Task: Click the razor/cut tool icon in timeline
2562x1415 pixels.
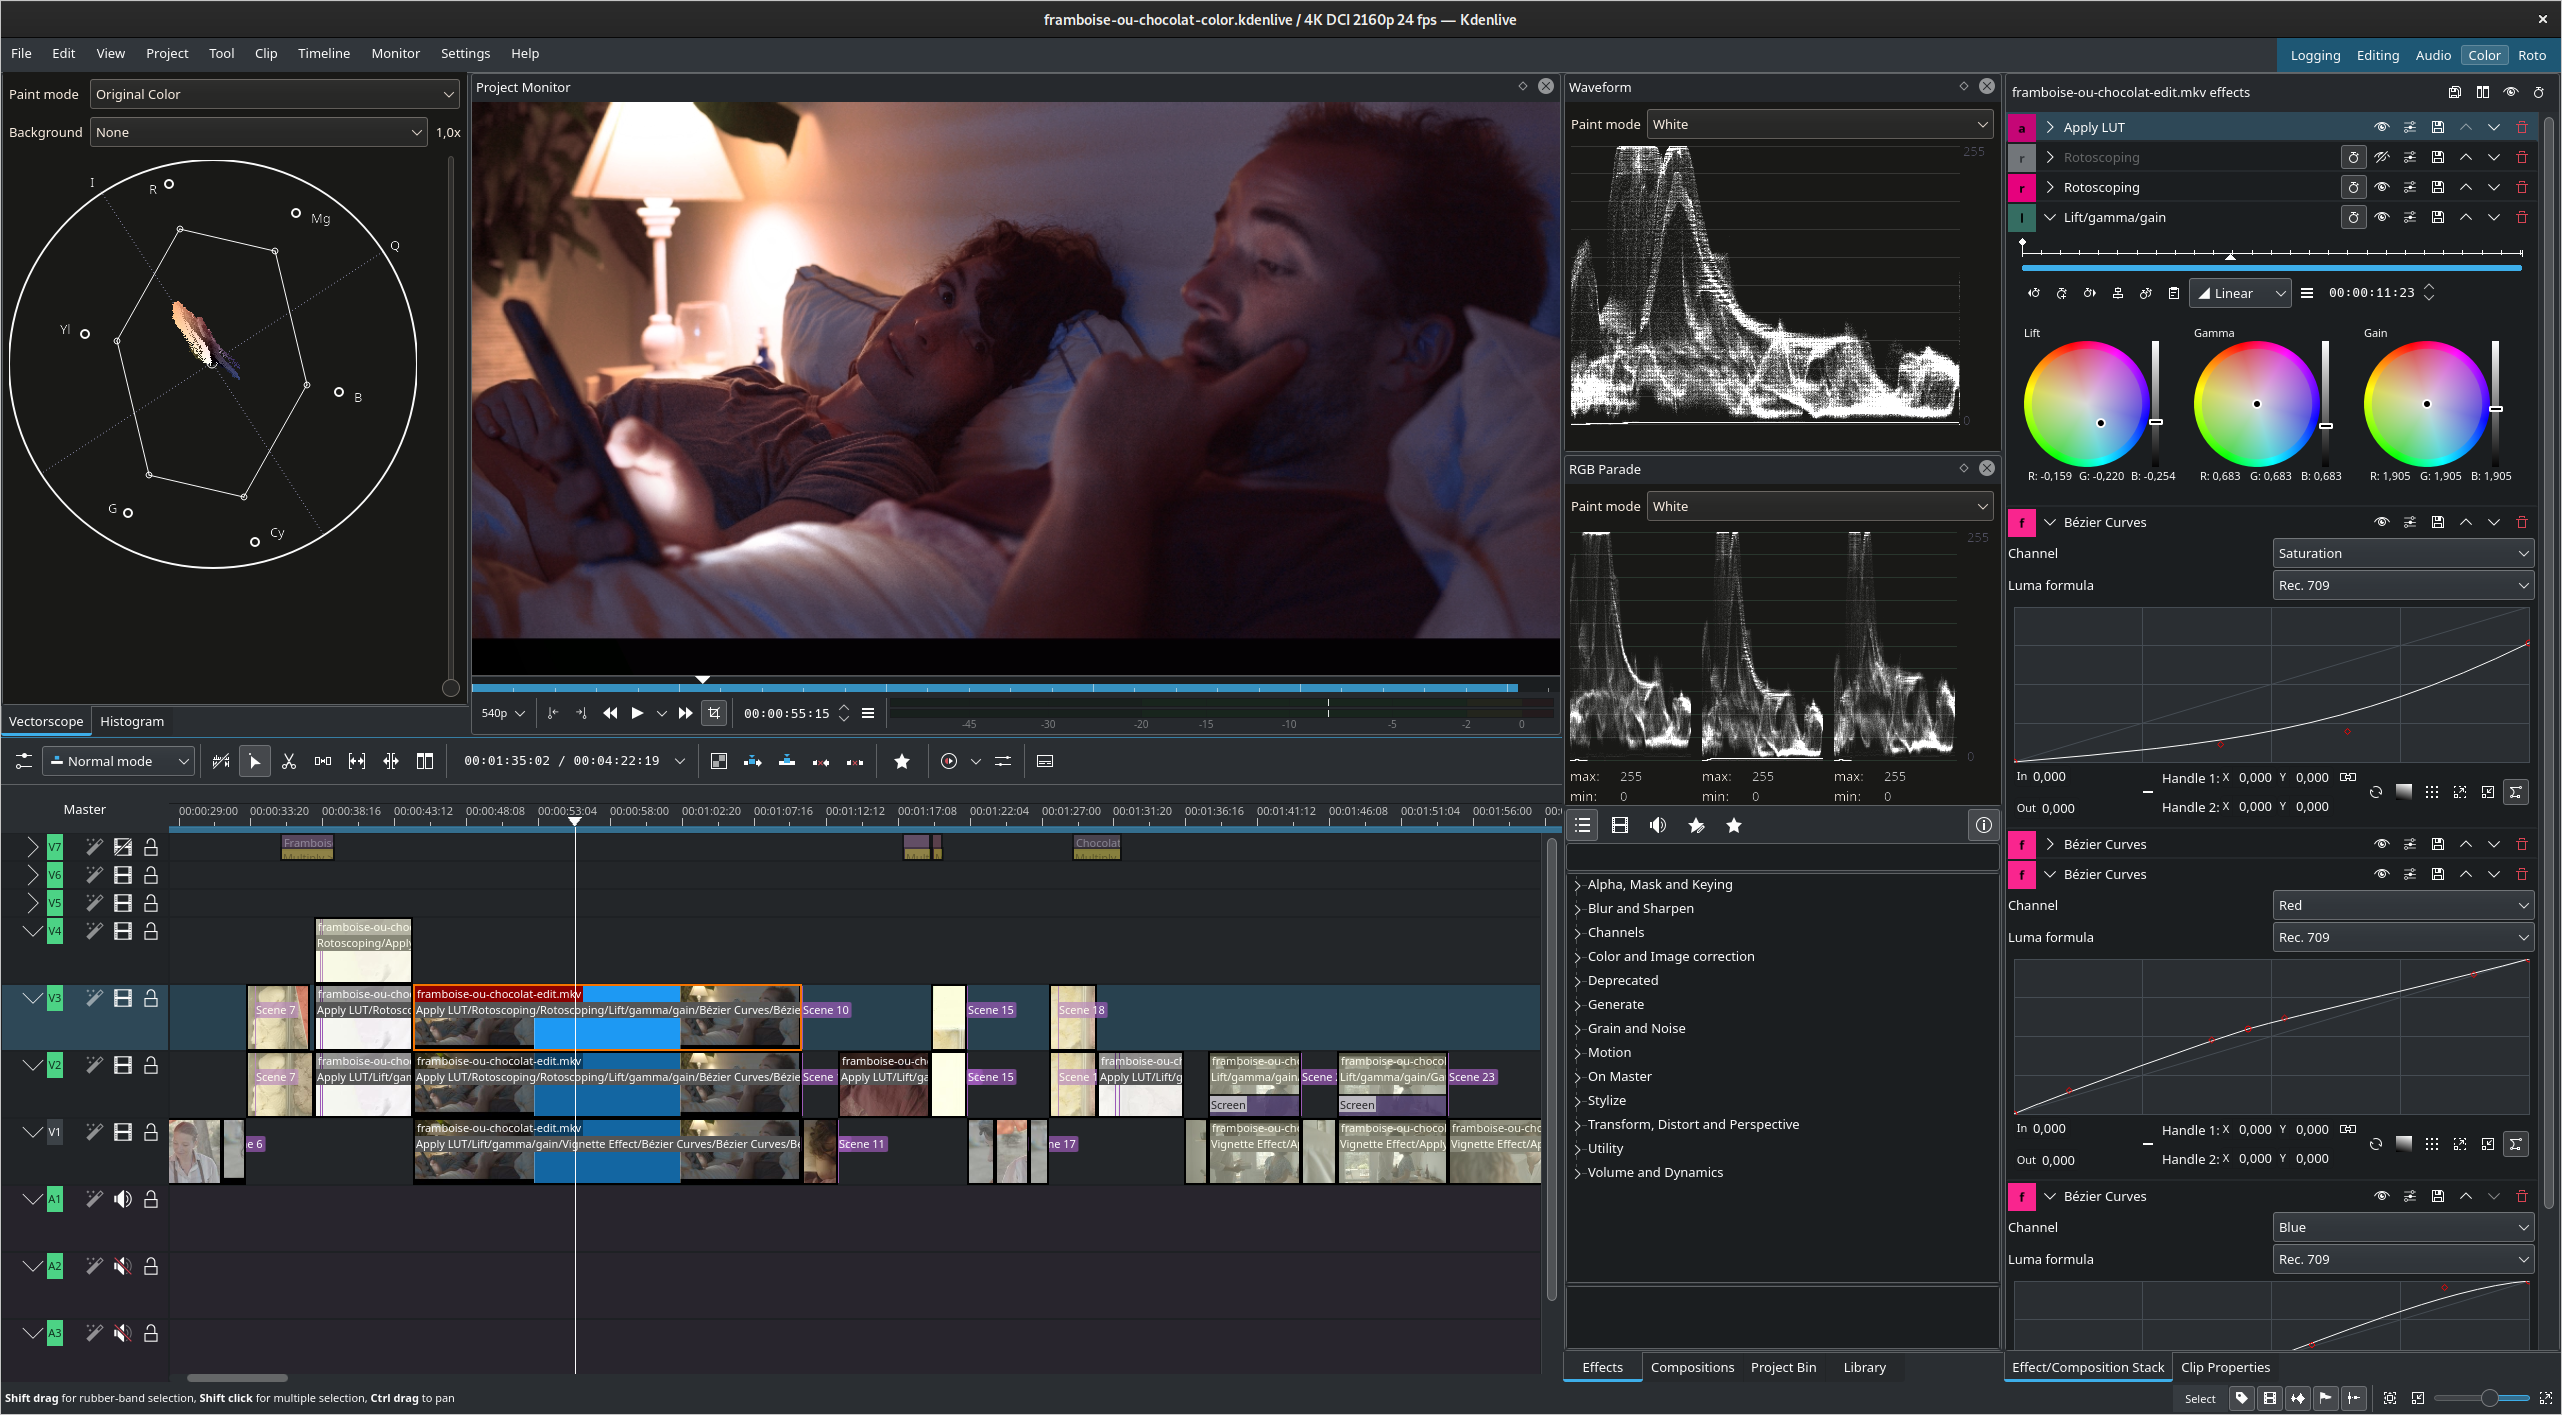Action: pos(287,760)
